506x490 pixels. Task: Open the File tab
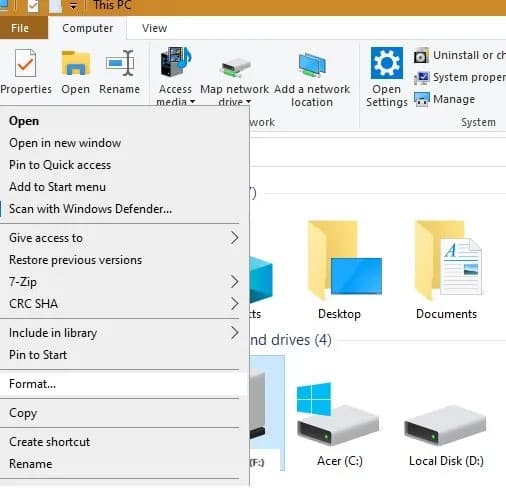pyautogui.click(x=20, y=28)
